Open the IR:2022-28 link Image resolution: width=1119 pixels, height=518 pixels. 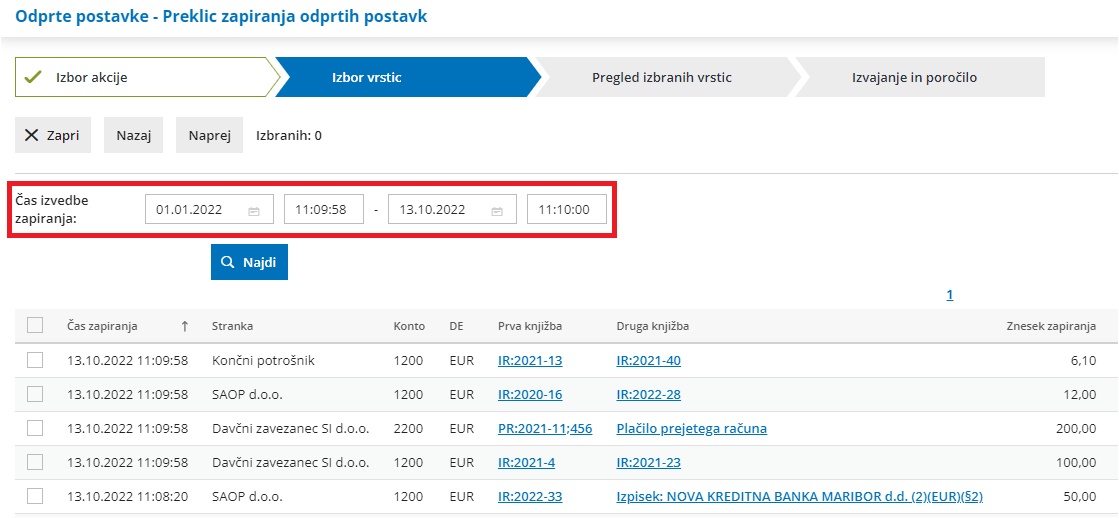coord(649,395)
